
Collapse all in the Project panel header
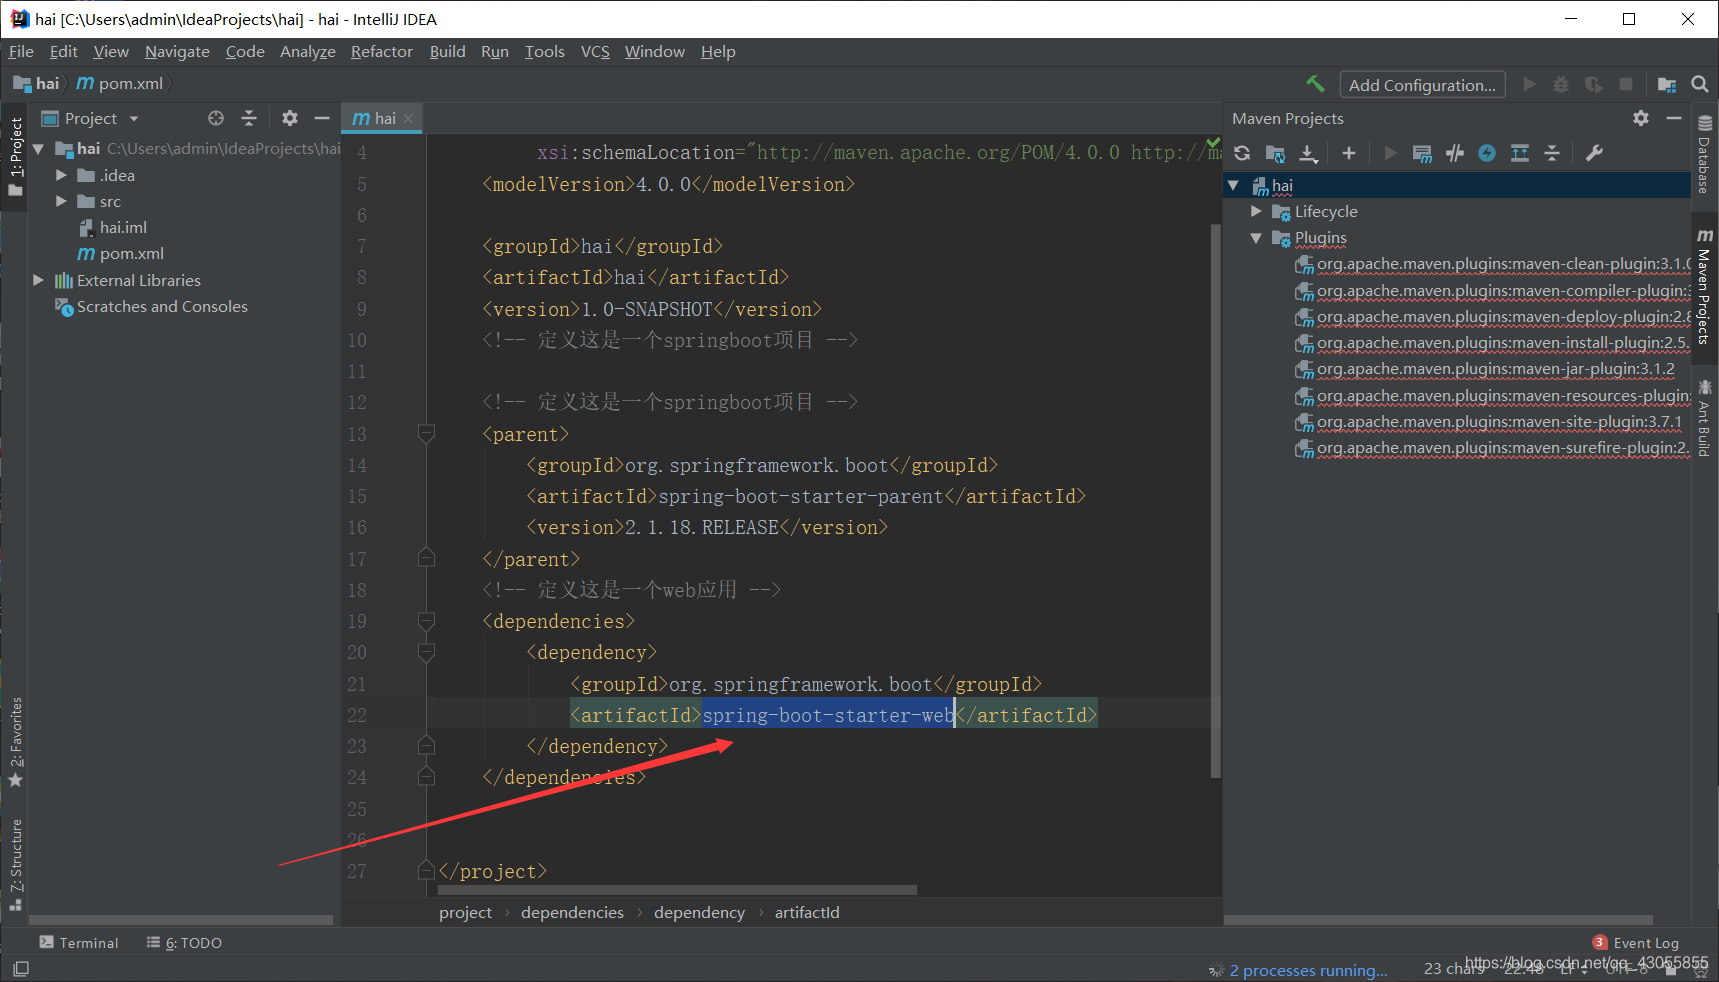pyautogui.click(x=249, y=118)
